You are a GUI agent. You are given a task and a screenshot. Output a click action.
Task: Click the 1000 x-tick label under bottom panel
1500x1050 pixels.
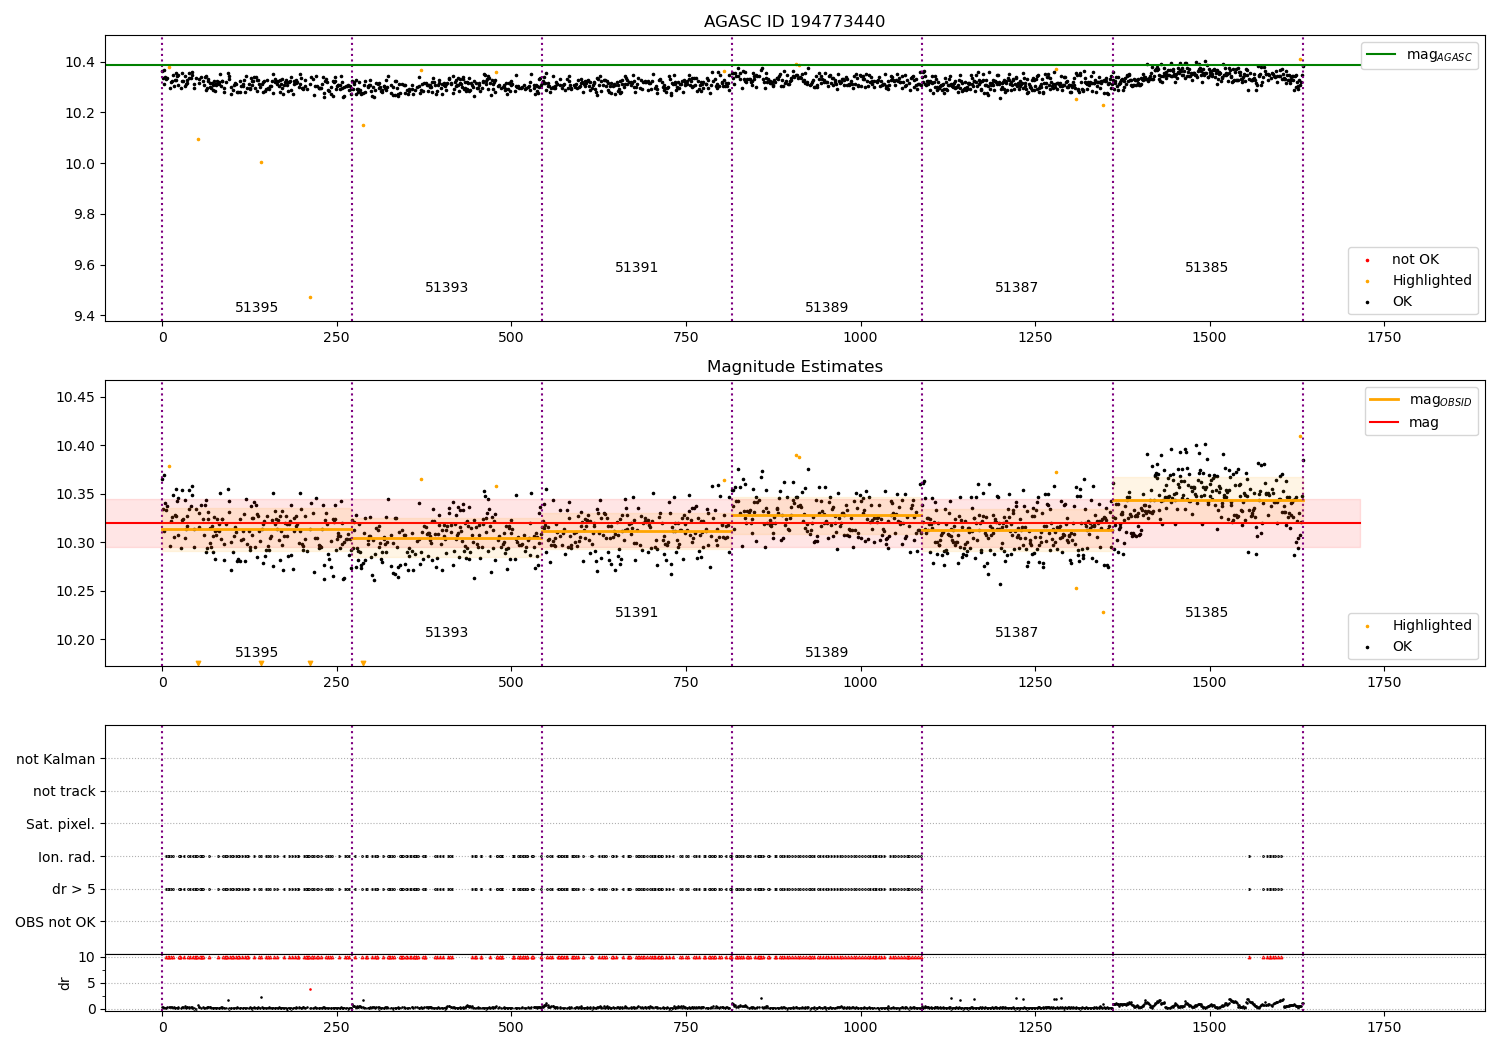(860, 1028)
